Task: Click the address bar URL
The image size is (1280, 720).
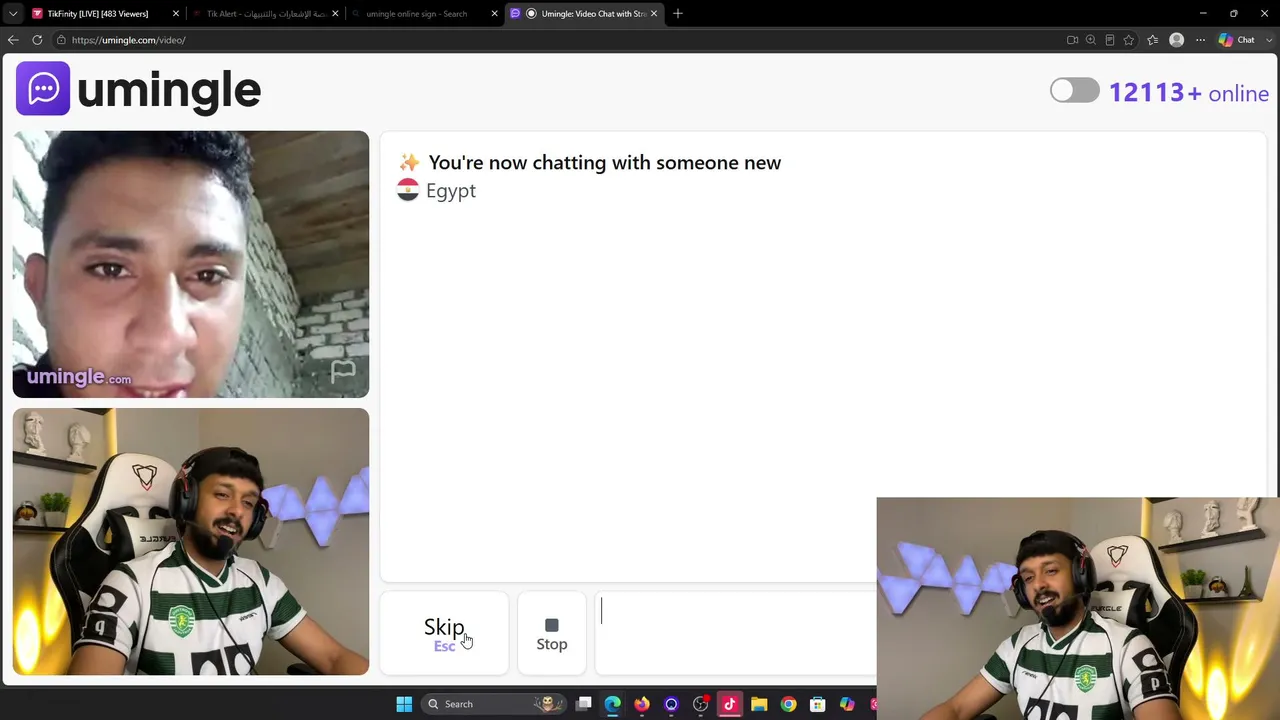Action: [x=128, y=40]
